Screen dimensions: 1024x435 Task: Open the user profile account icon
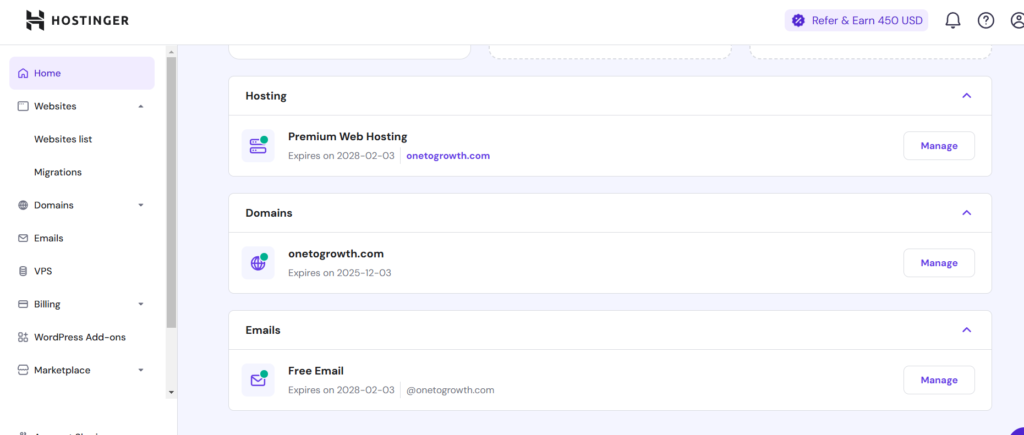pyautogui.click(x=1016, y=20)
